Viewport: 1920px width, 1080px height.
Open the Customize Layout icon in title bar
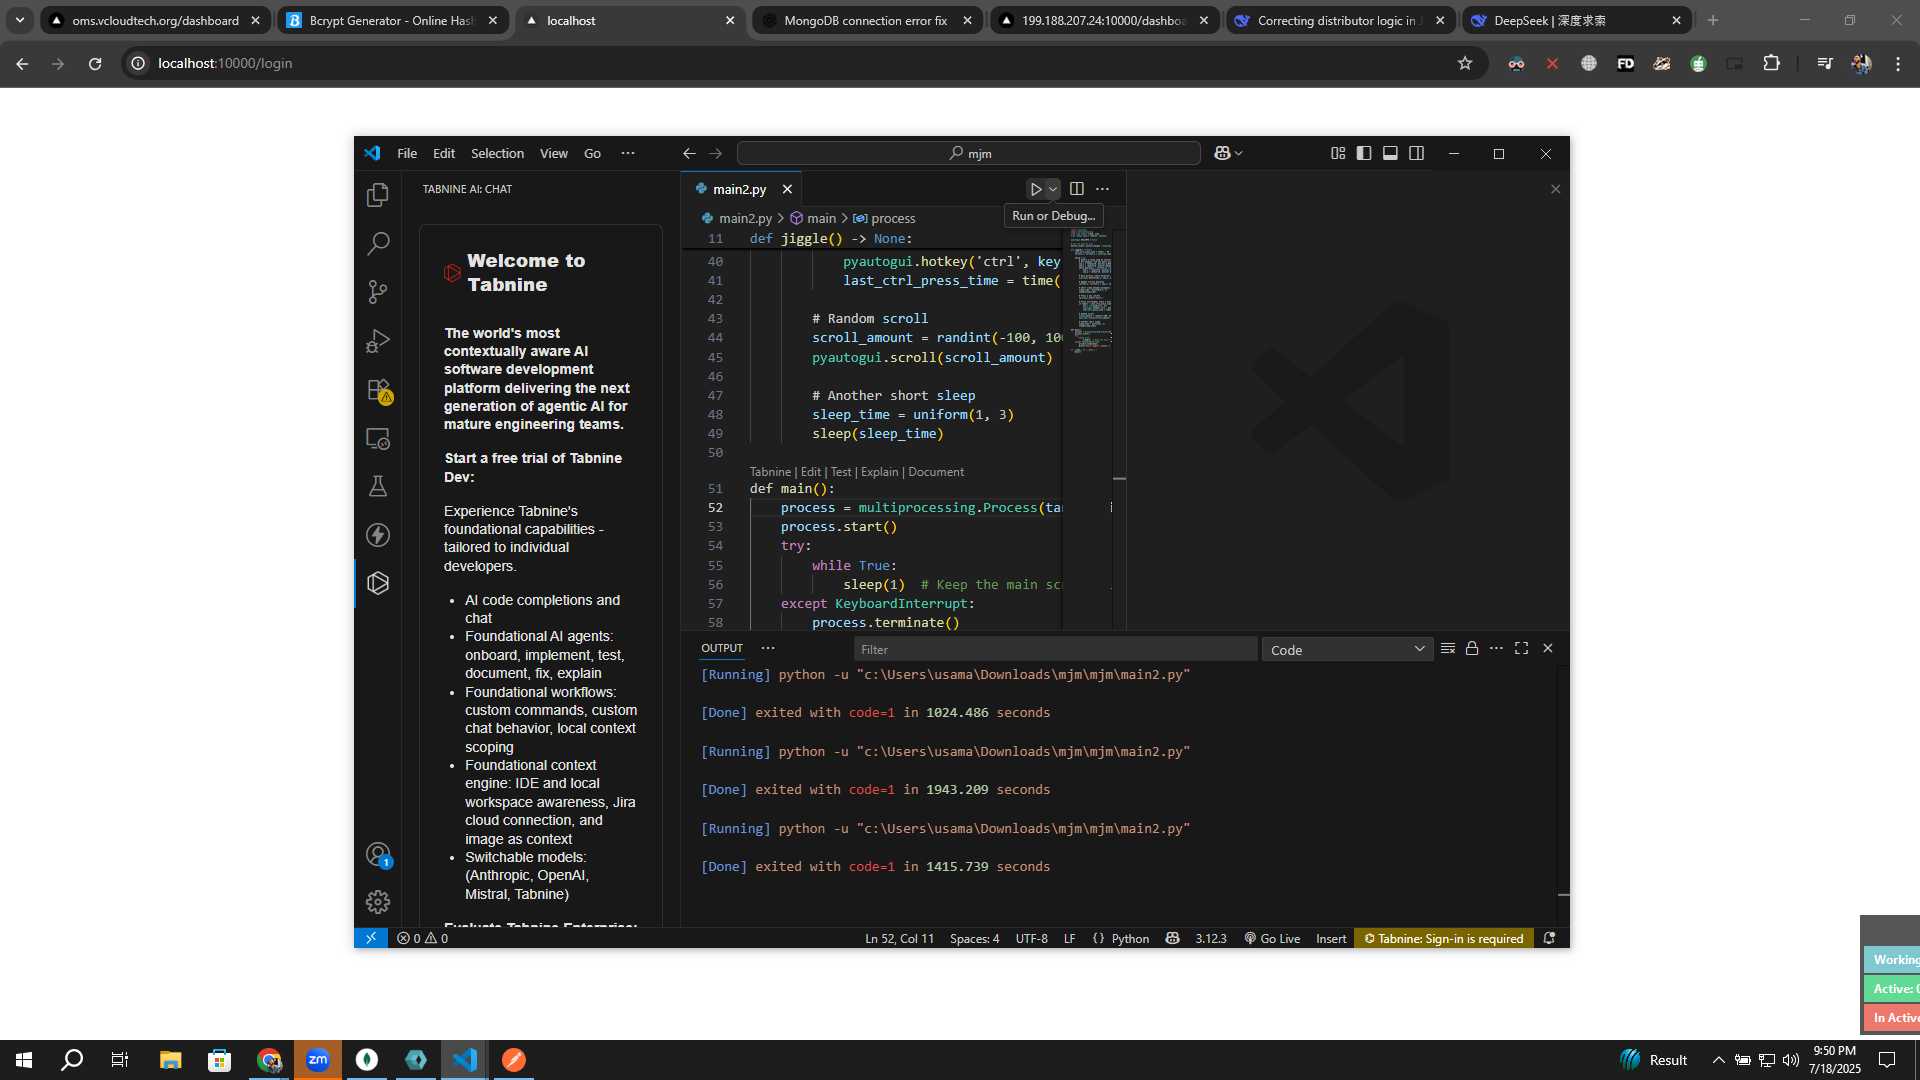[x=1338, y=153]
